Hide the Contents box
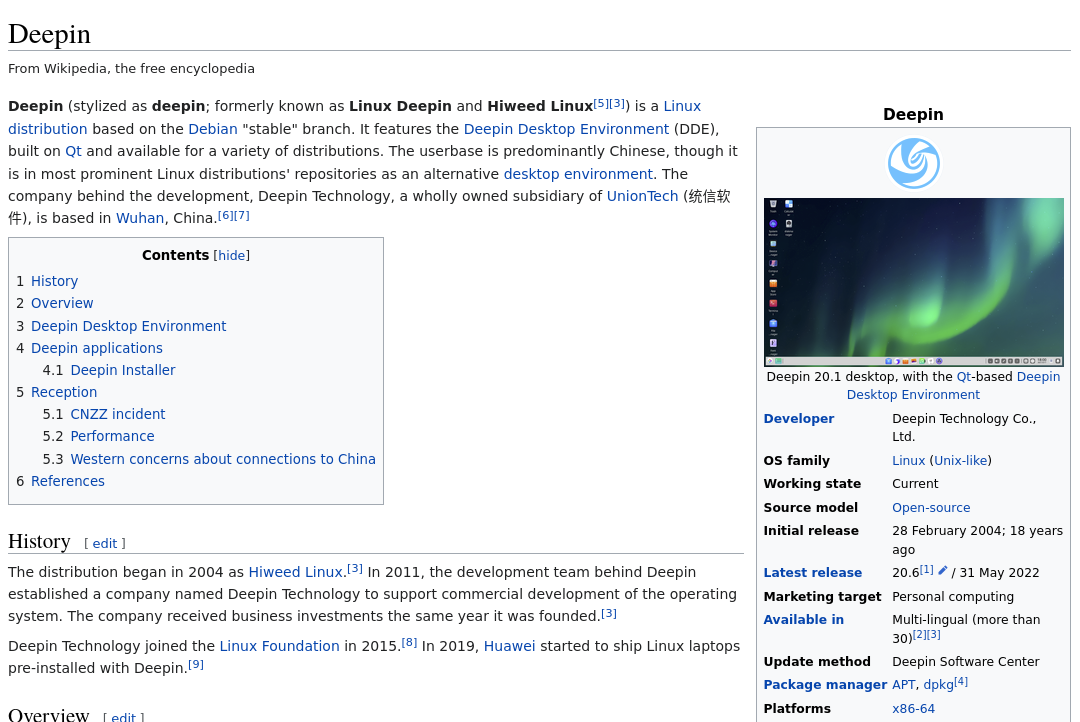 click(x=231, y=256)
